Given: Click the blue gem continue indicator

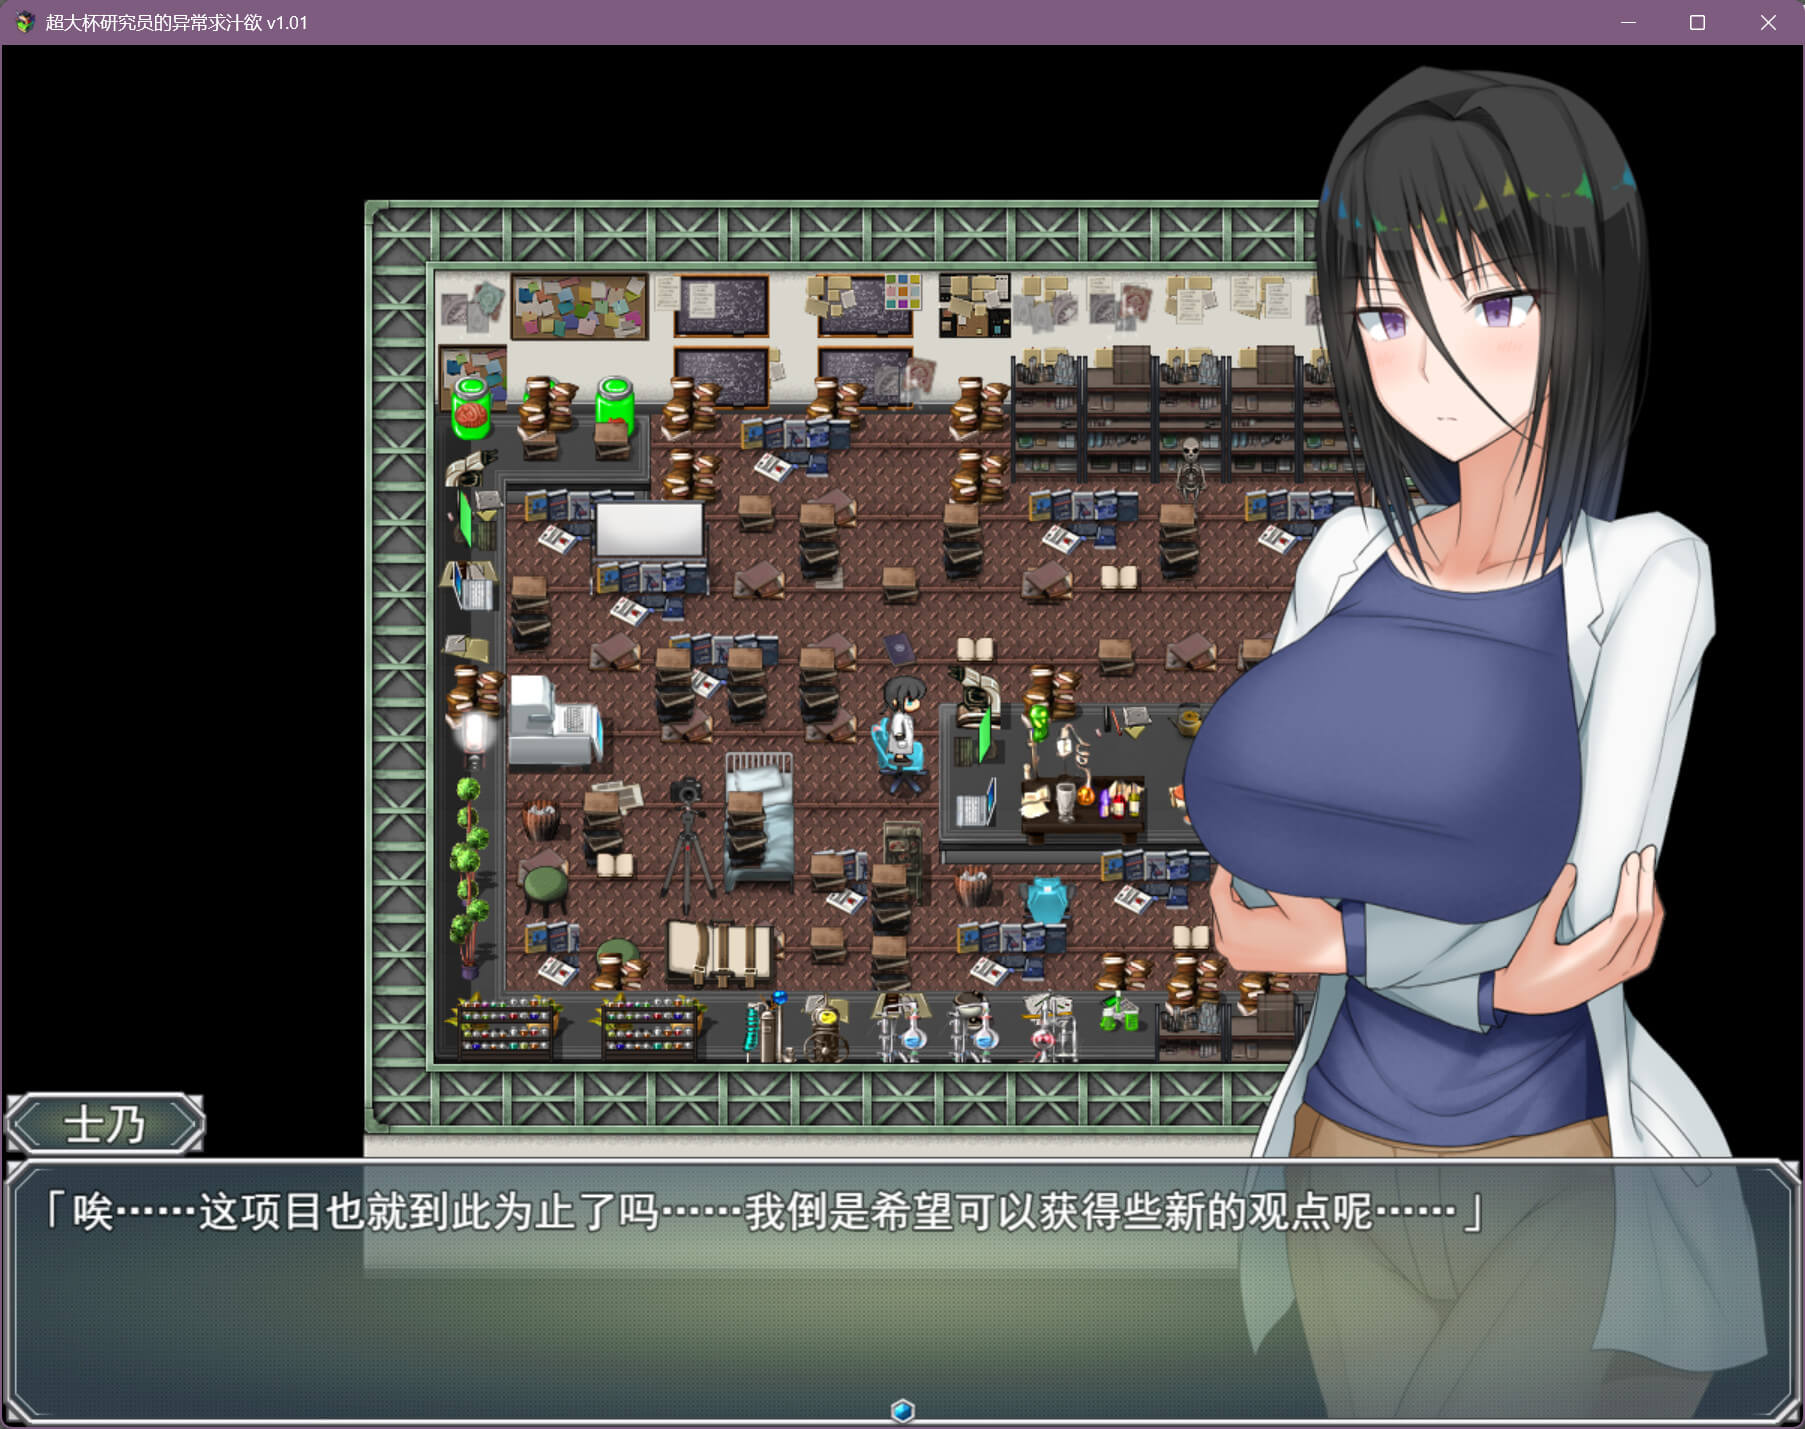Looking at the screenshot, I should click(902, 1410).
